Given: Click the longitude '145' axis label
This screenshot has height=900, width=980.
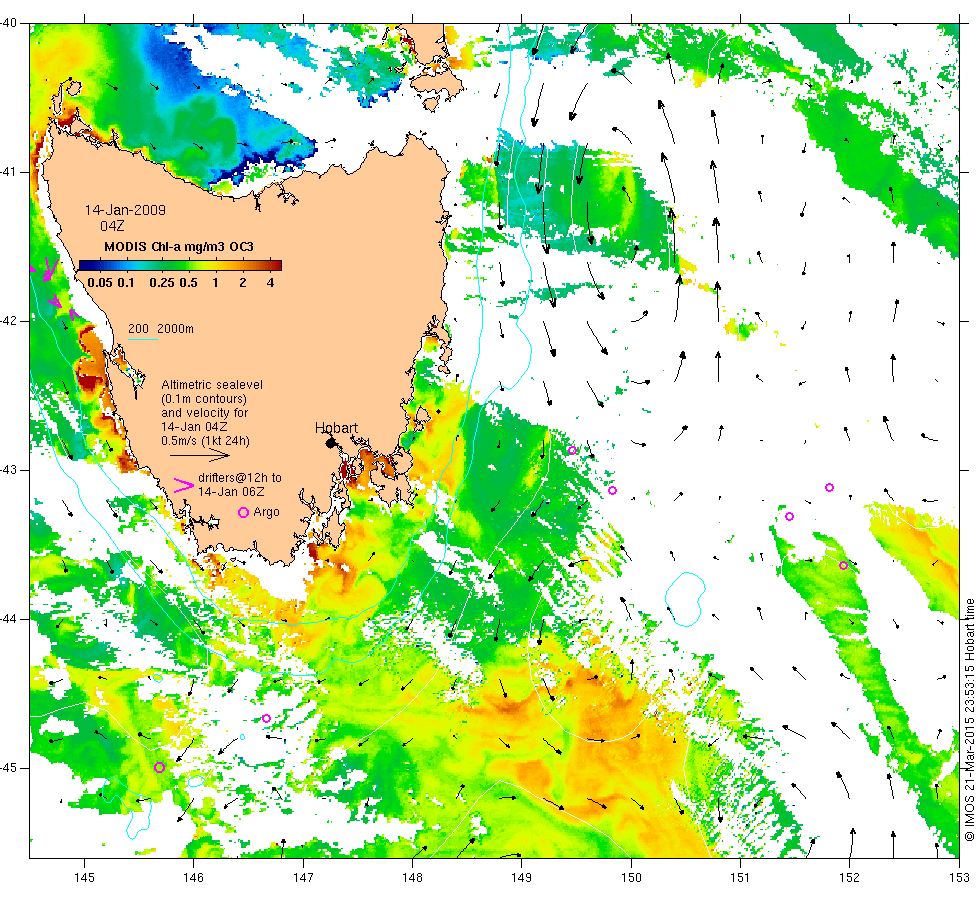Looking at the screenshot, I should point(84,878).
